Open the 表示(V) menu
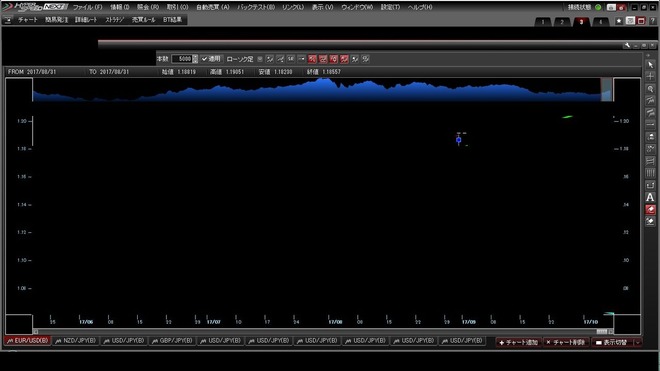Screen dimensions: 660x371 pyautogui.click(x=322, y=7)
